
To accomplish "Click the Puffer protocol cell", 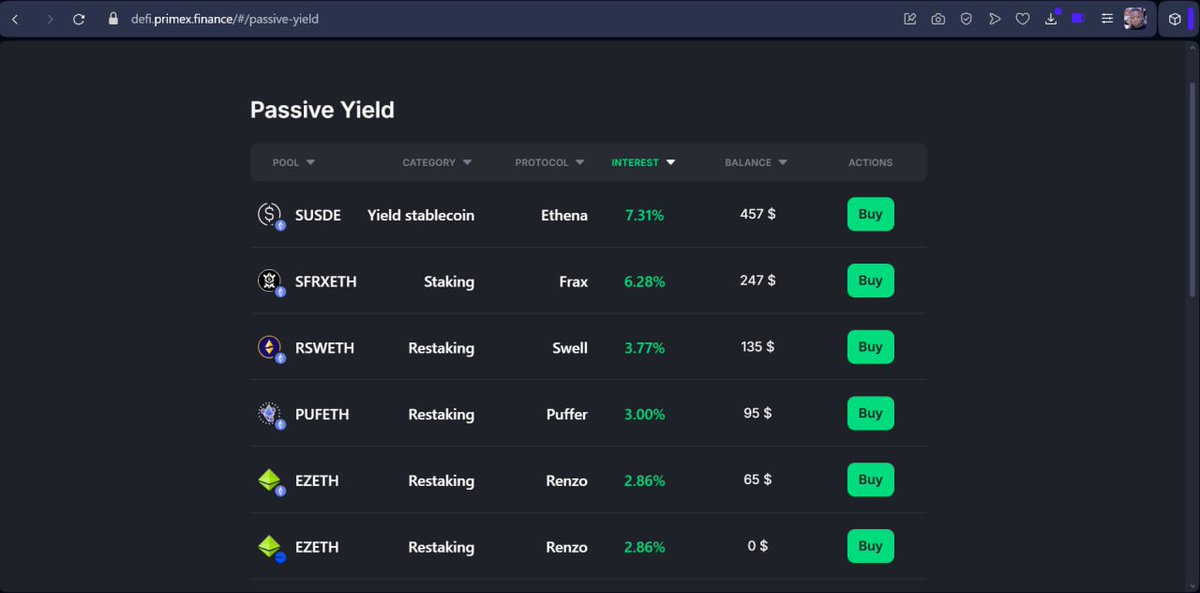I will (567, 415).
